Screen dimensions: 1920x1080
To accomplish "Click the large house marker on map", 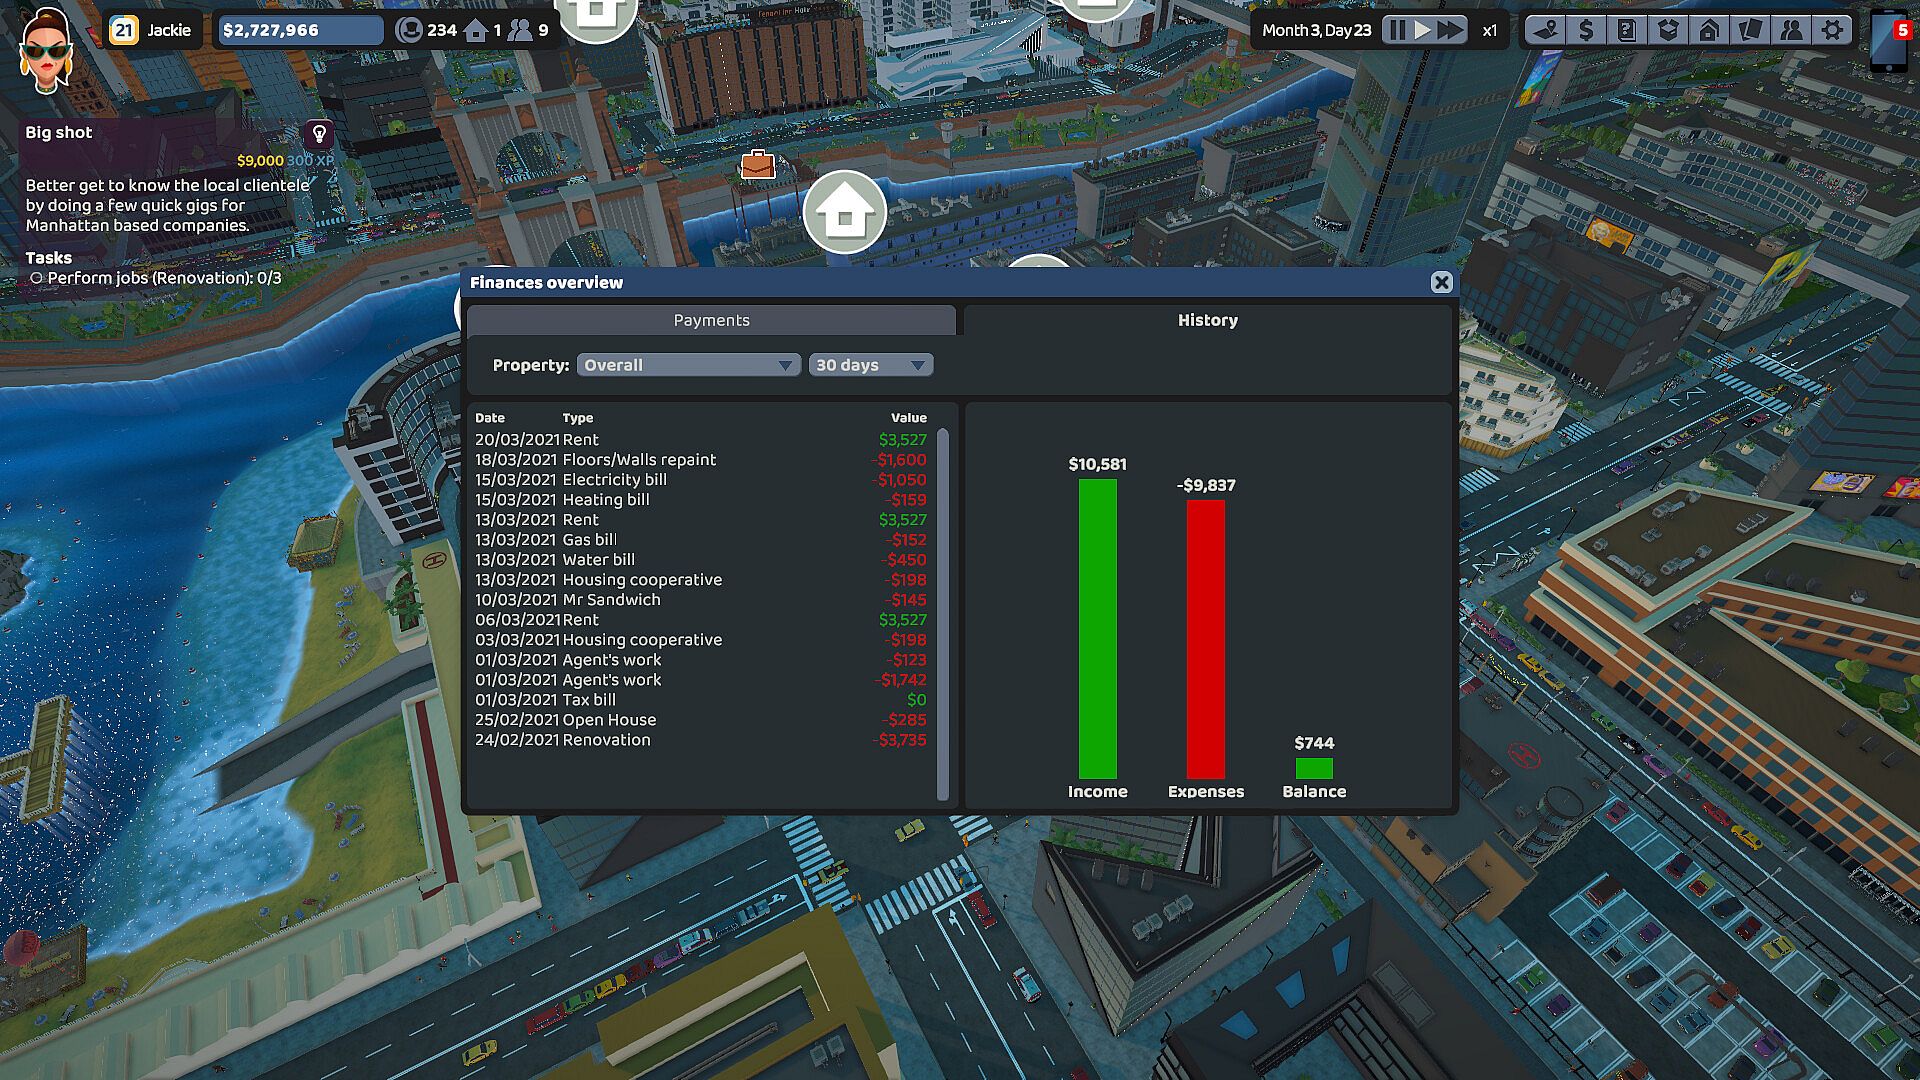I will pos(845,212).
